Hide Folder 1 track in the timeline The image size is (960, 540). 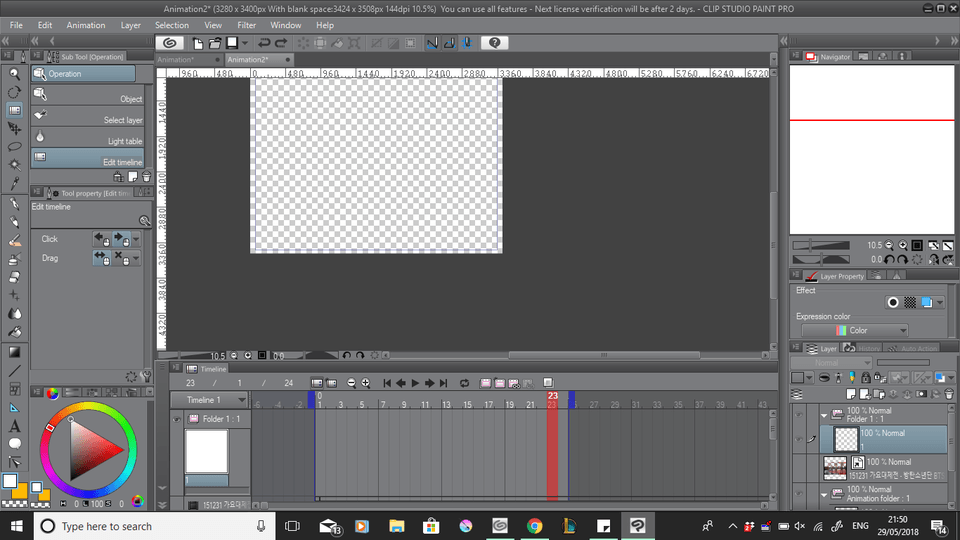pos(178,419)
